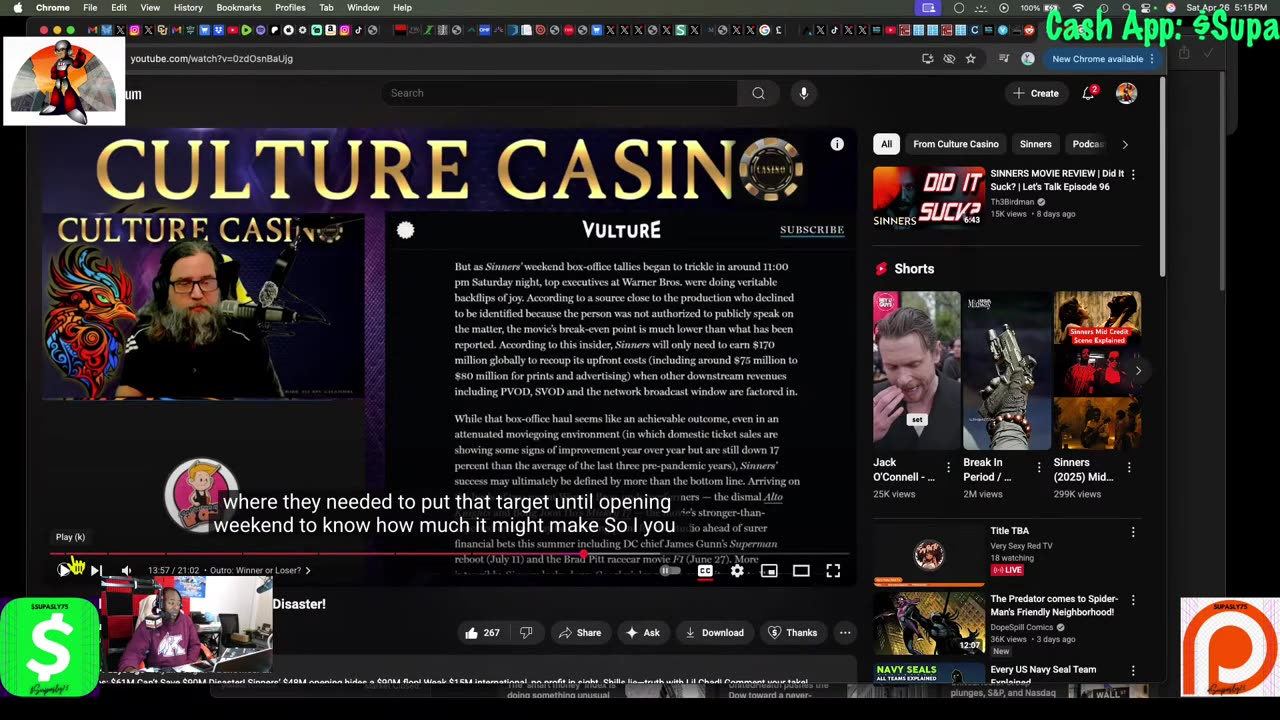Click 'New Chrome available' update button
1280x720 pixels.
click(x=1102, y=59)
